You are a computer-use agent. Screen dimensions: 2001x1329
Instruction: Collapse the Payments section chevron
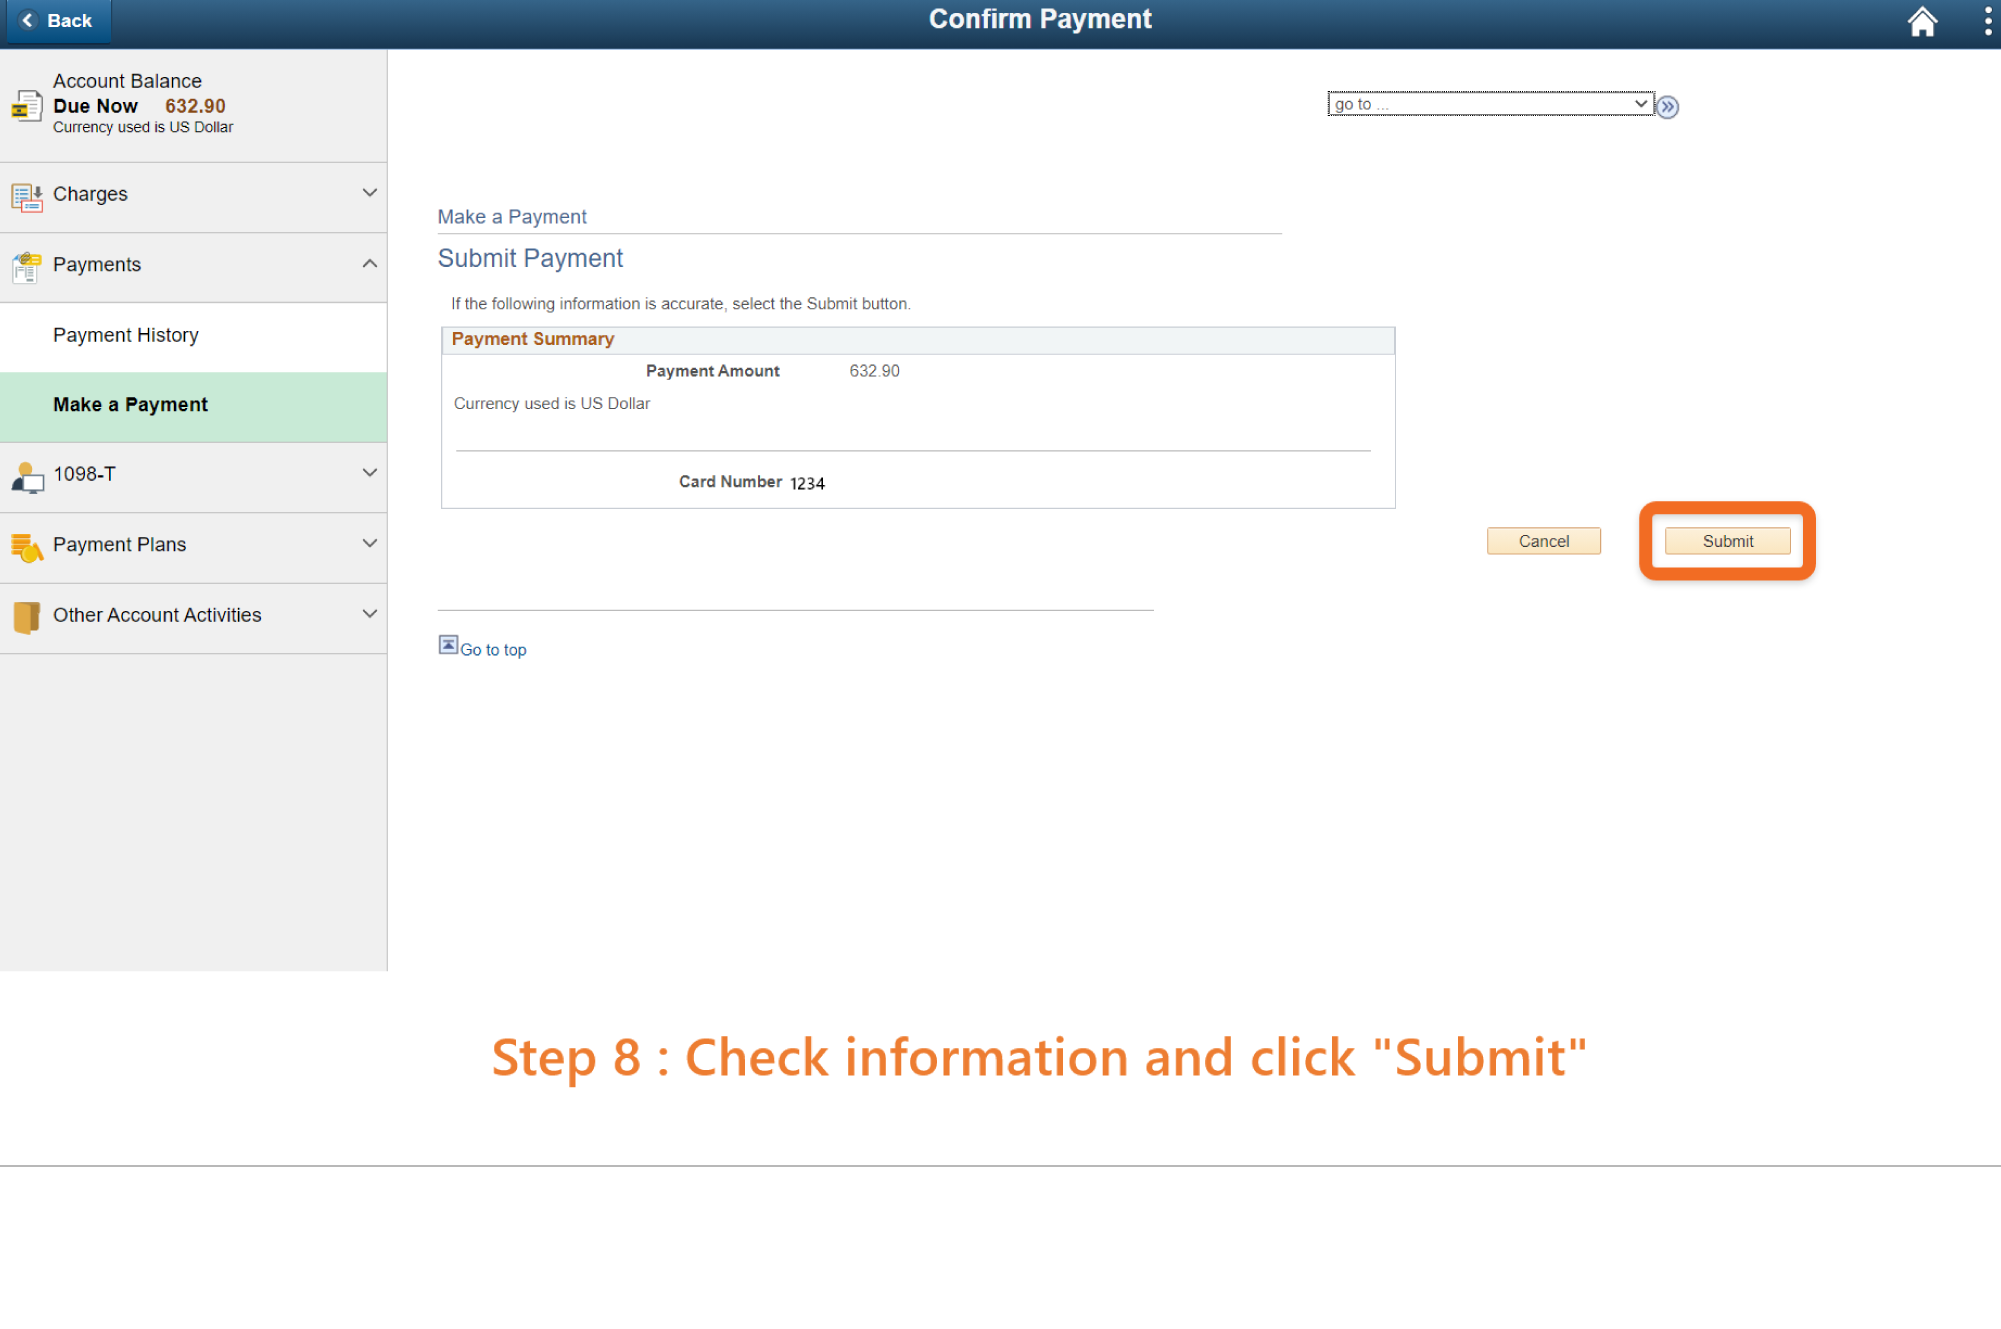[369, 264]
